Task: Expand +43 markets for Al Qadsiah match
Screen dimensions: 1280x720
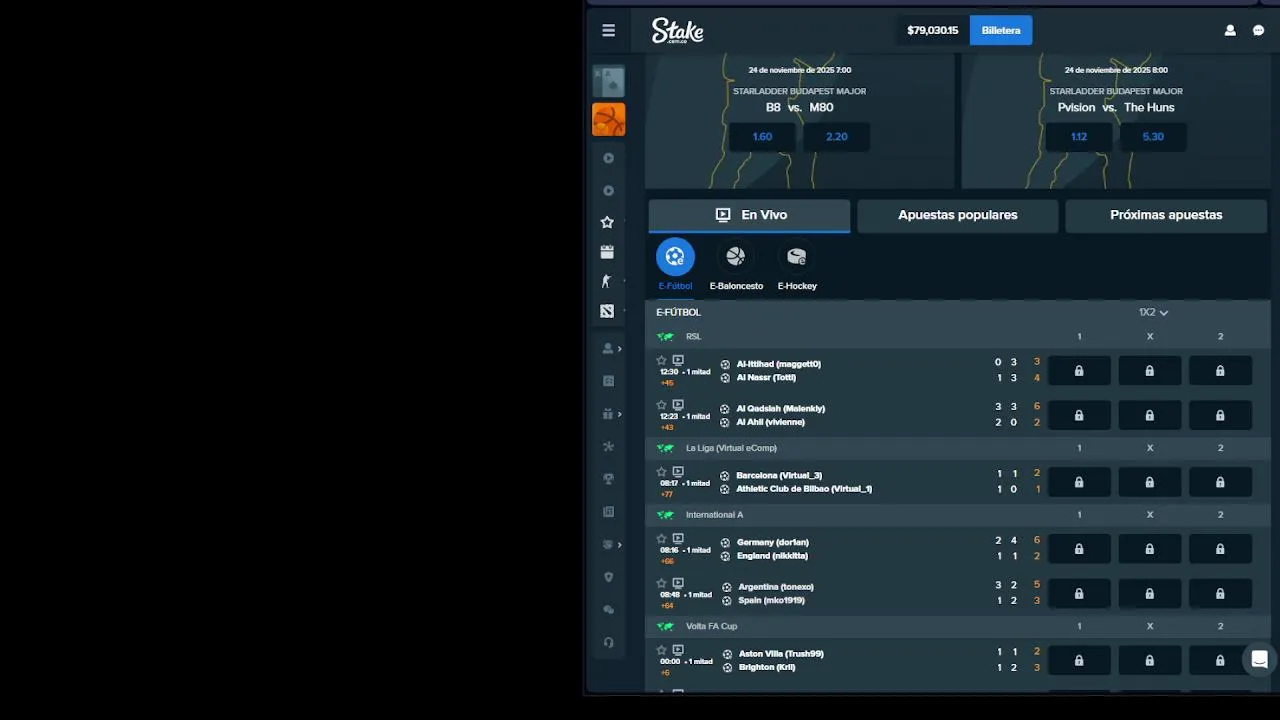Action: tap(667, 428)
